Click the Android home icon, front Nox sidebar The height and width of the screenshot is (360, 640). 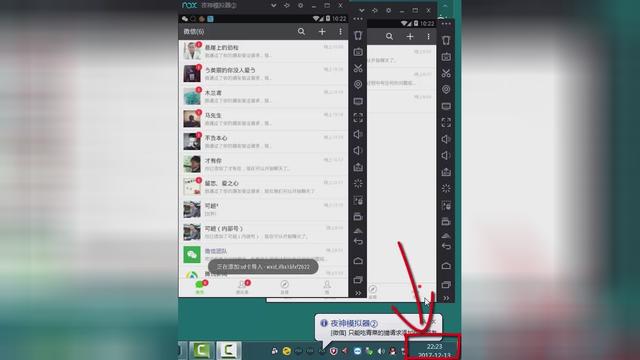[x=358, y=261]
